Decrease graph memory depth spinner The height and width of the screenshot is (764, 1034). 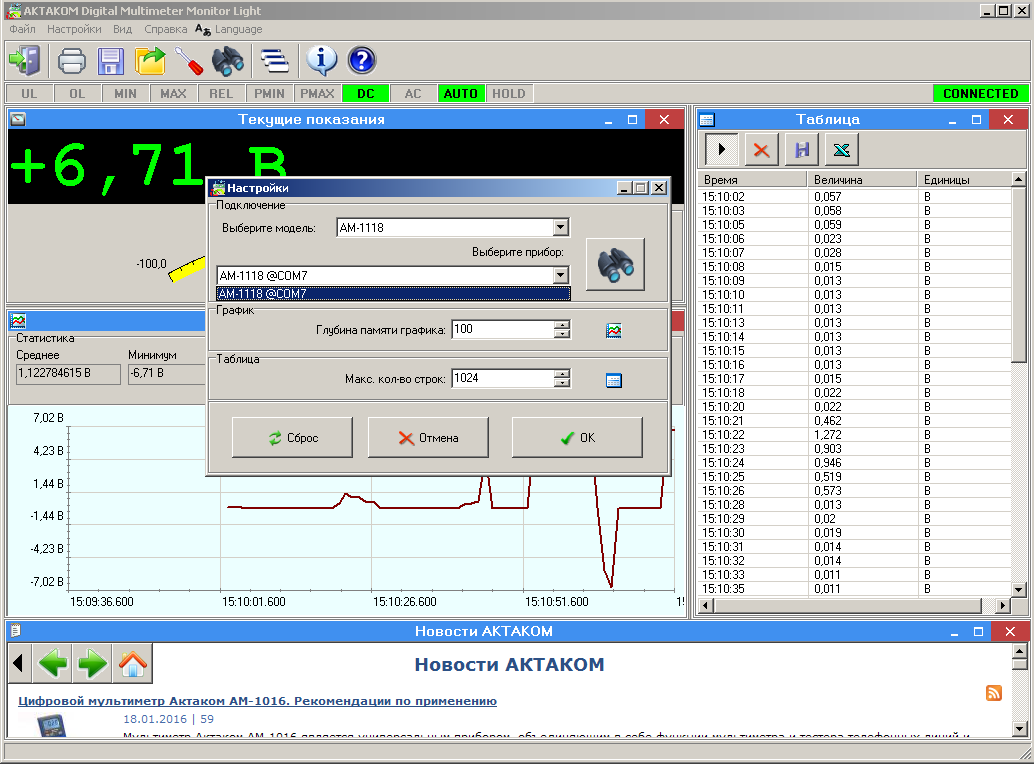click(562, 334)
